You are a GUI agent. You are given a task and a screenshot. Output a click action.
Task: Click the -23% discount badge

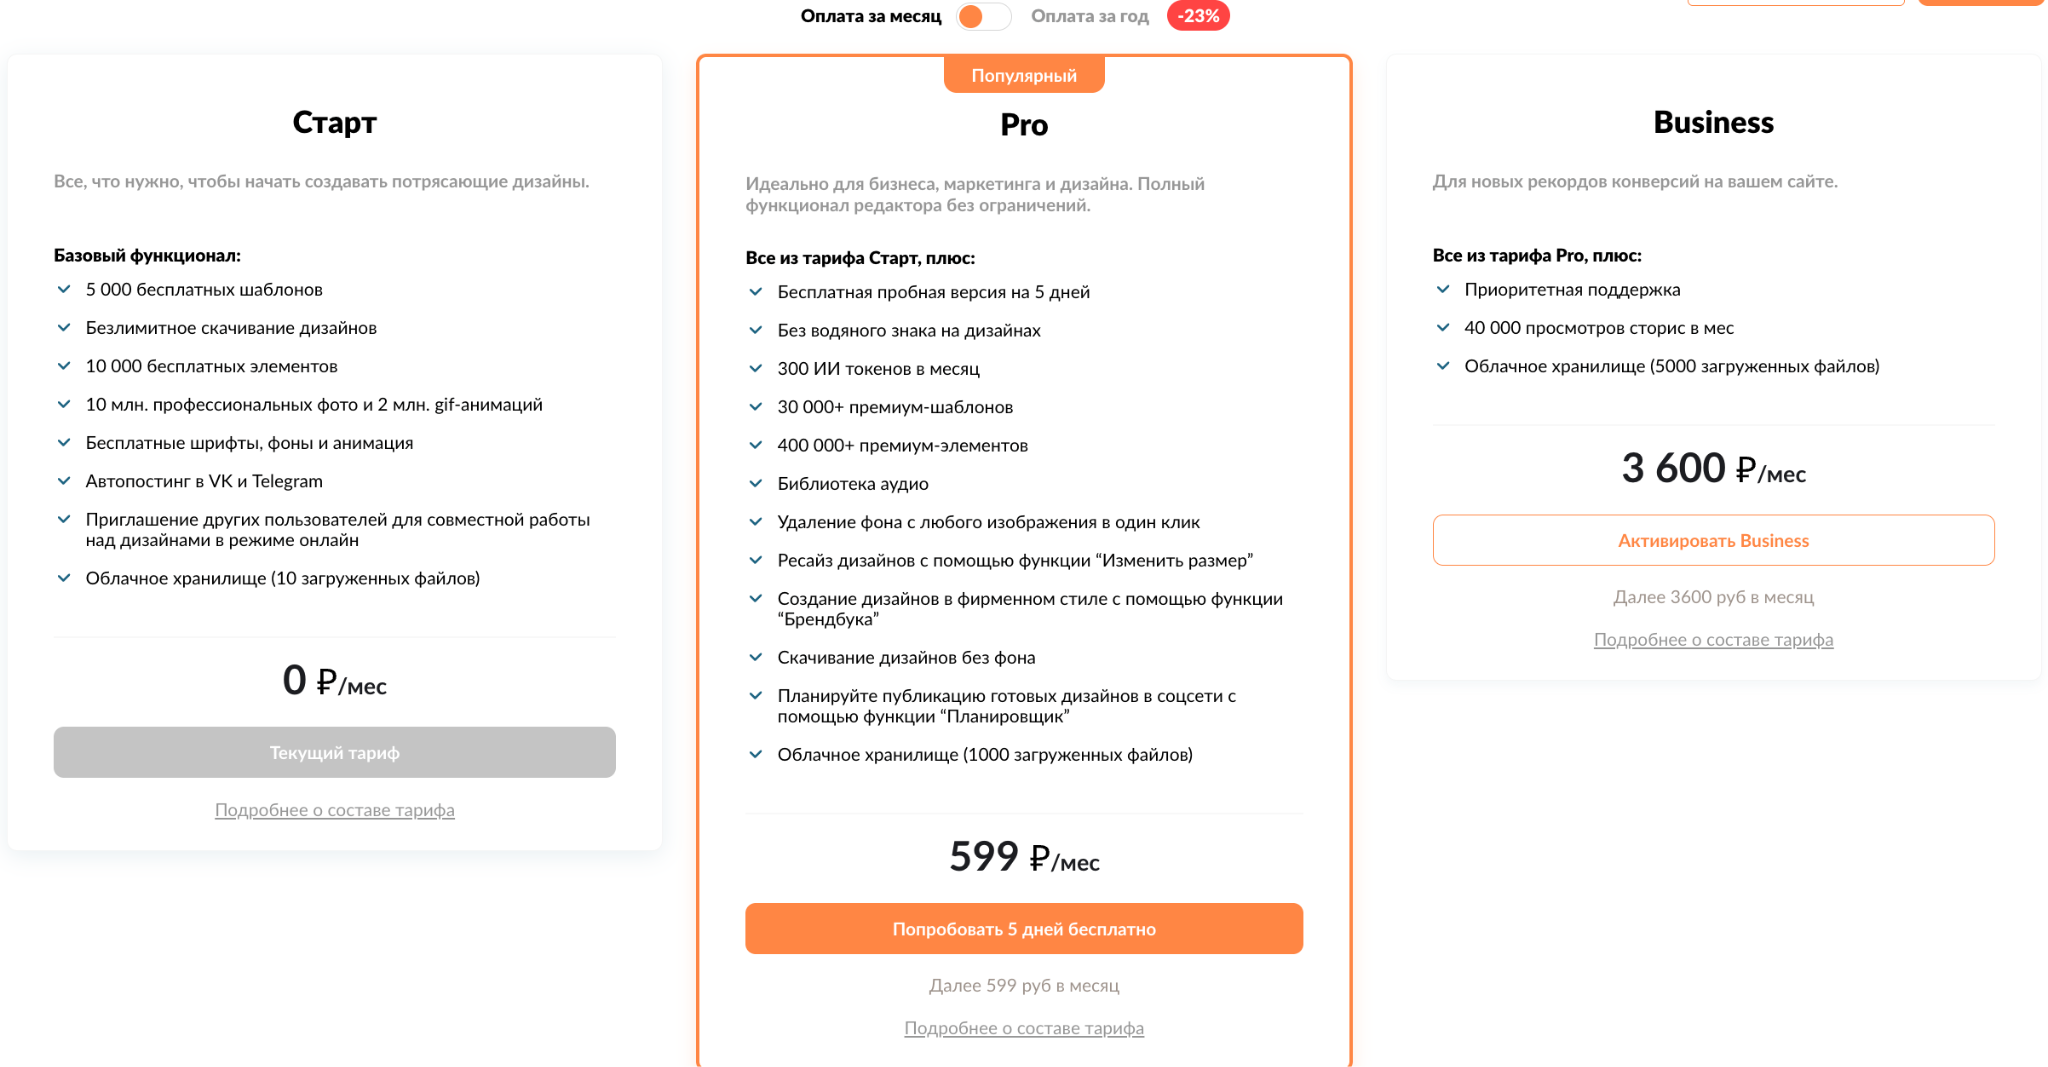(x=1197, y=17)
